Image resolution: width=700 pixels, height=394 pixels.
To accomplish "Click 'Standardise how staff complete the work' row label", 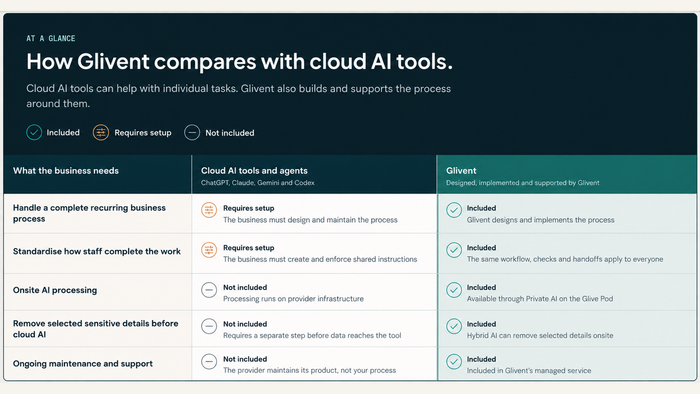I will 97,251.
